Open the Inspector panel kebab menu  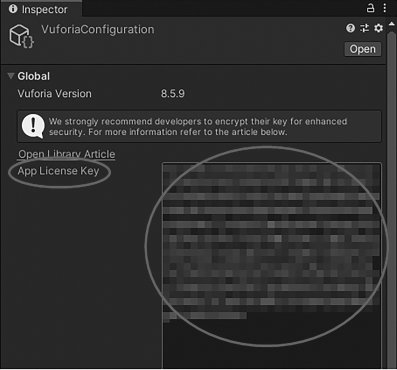pyautogui.click(x=385, y=8)
